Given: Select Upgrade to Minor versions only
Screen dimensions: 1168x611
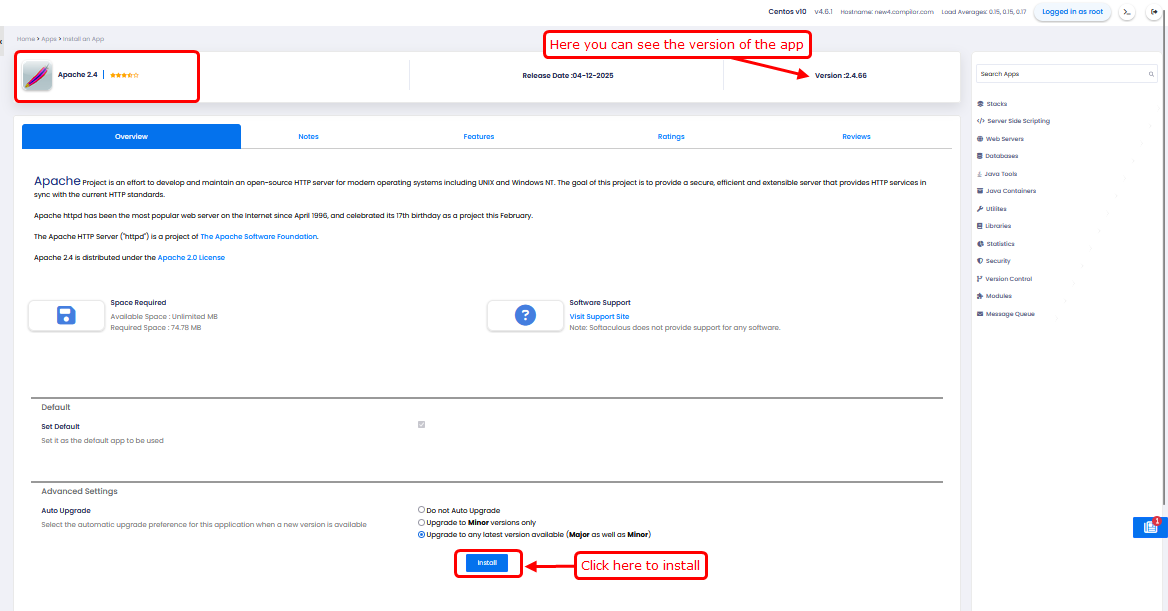Looking at the screenshot, I should point(421,522).
